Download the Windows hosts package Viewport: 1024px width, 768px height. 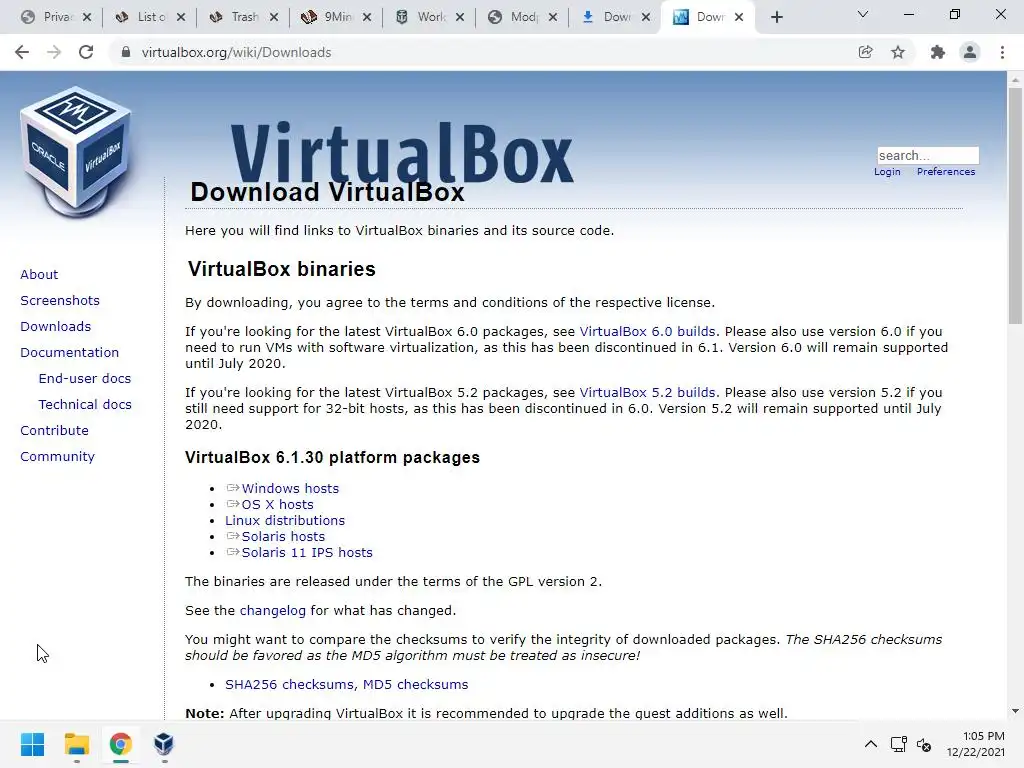[x=290, y=488]
